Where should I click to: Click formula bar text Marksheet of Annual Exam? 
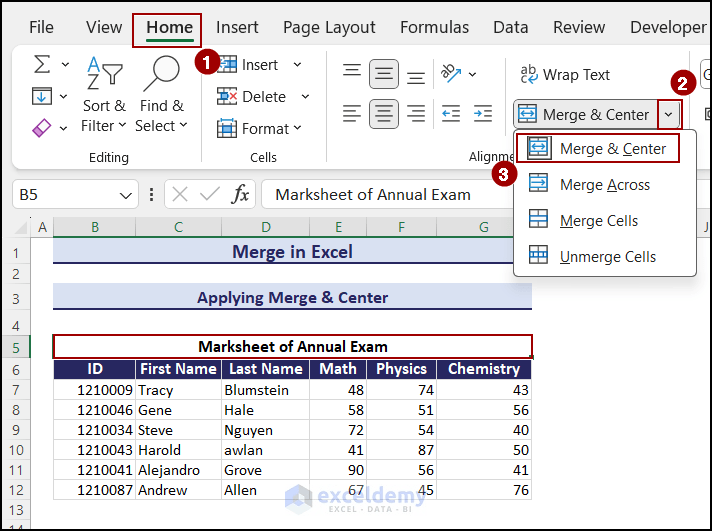click(373, 194)
